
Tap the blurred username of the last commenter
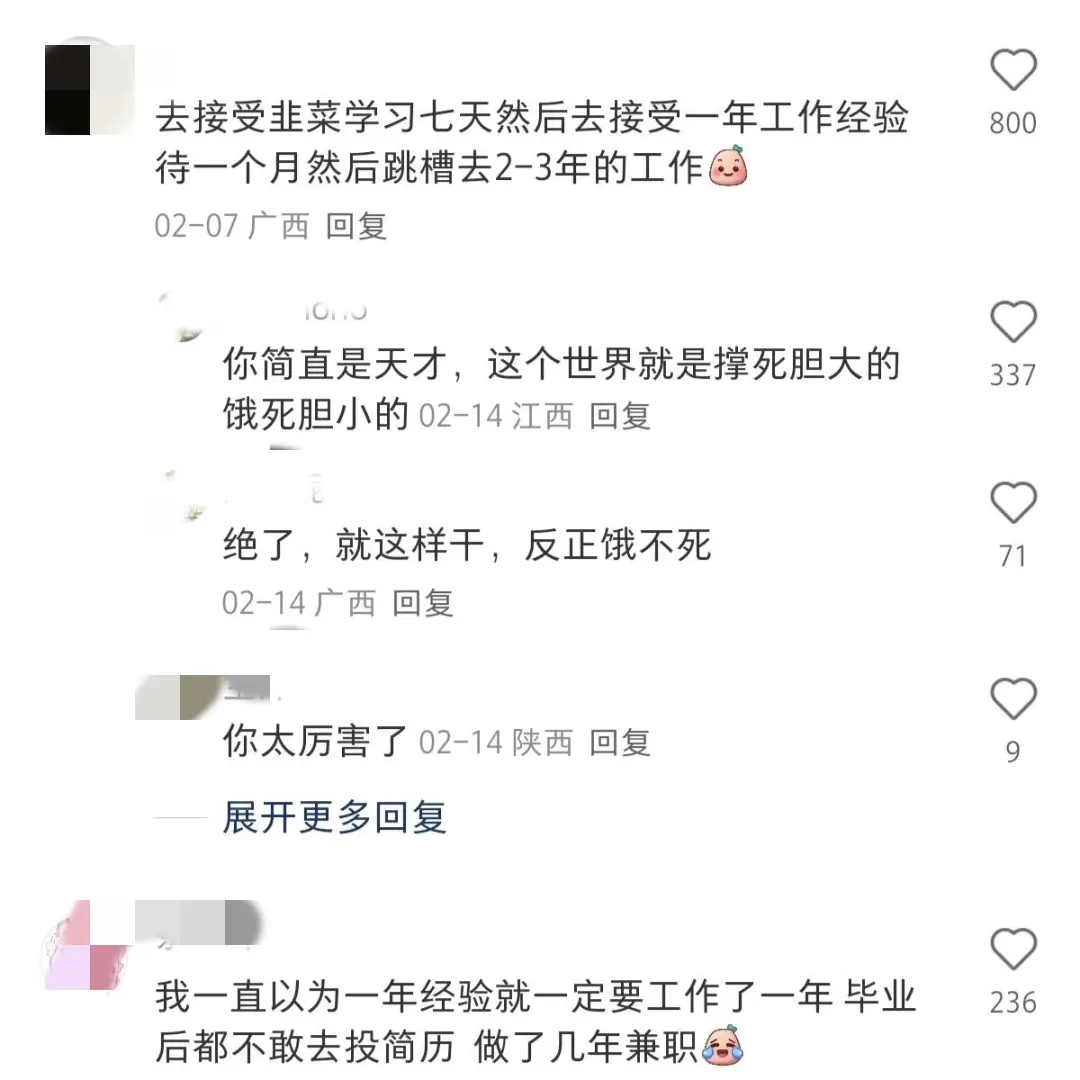click(x=197, y=922)
